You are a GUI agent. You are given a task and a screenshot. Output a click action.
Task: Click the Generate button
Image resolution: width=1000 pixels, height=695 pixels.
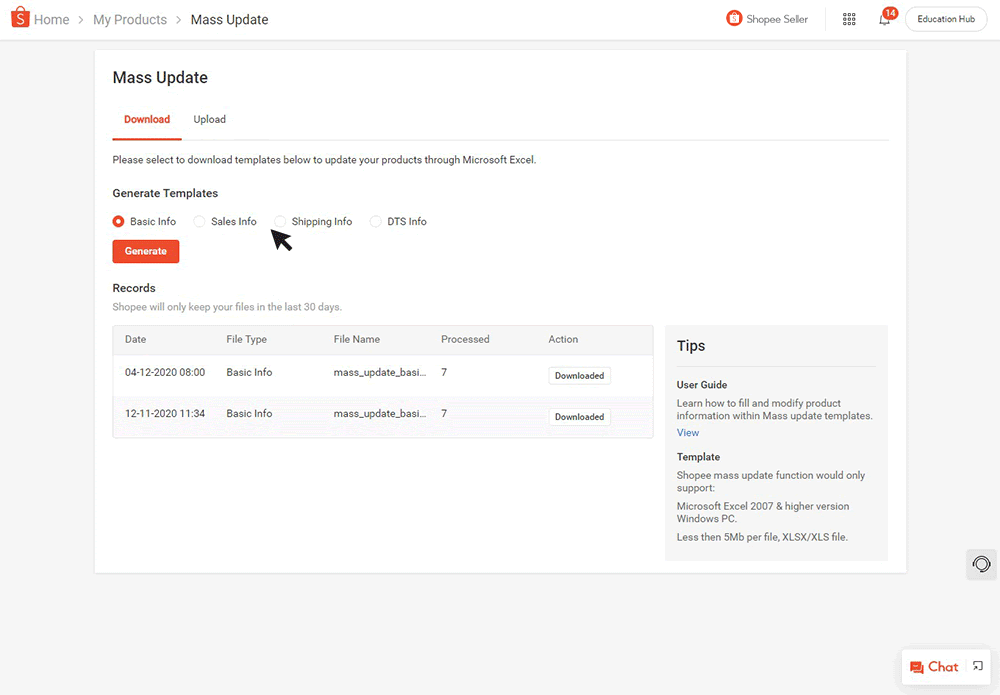click(145, 251)
